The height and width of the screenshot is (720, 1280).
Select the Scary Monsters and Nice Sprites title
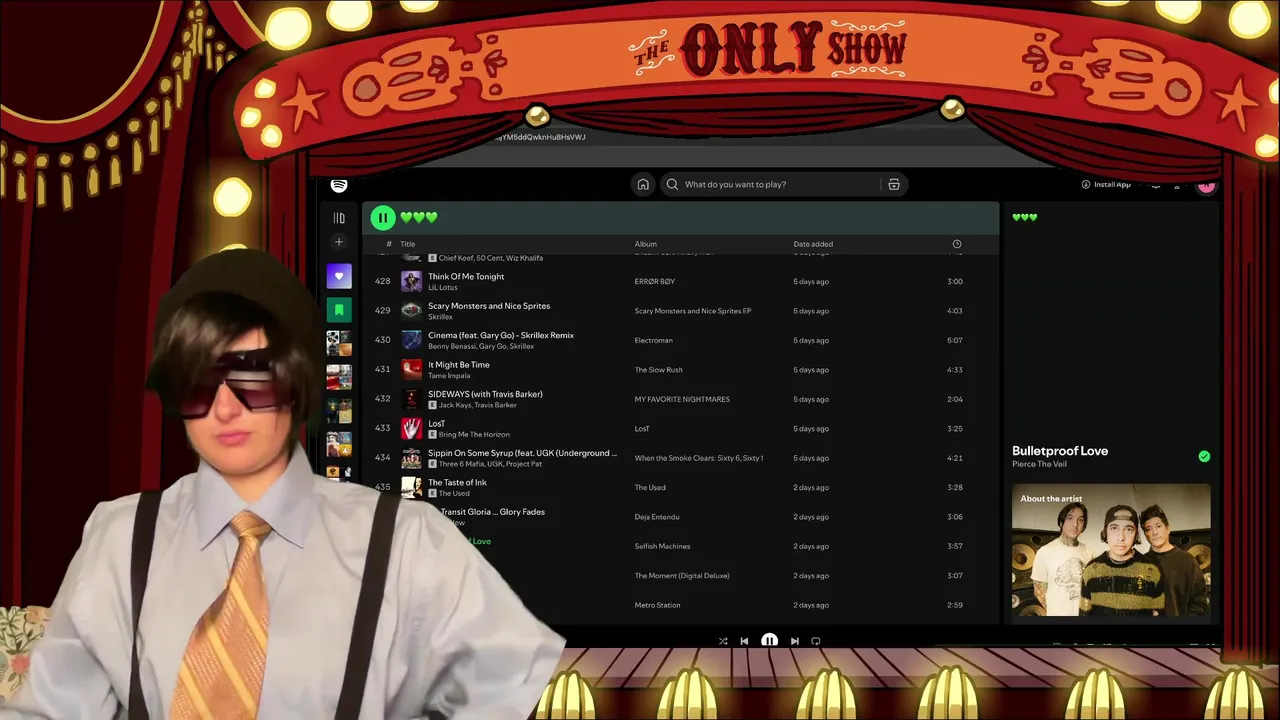[489, 306]
